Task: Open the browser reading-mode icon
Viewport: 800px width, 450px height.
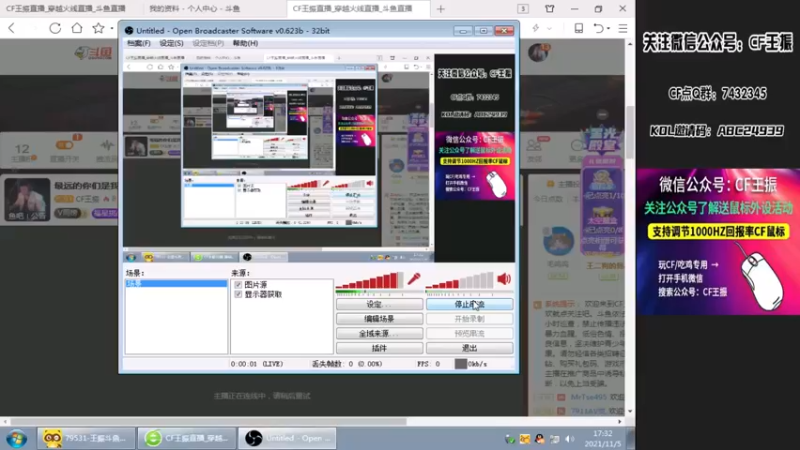Action: point(579,28)
